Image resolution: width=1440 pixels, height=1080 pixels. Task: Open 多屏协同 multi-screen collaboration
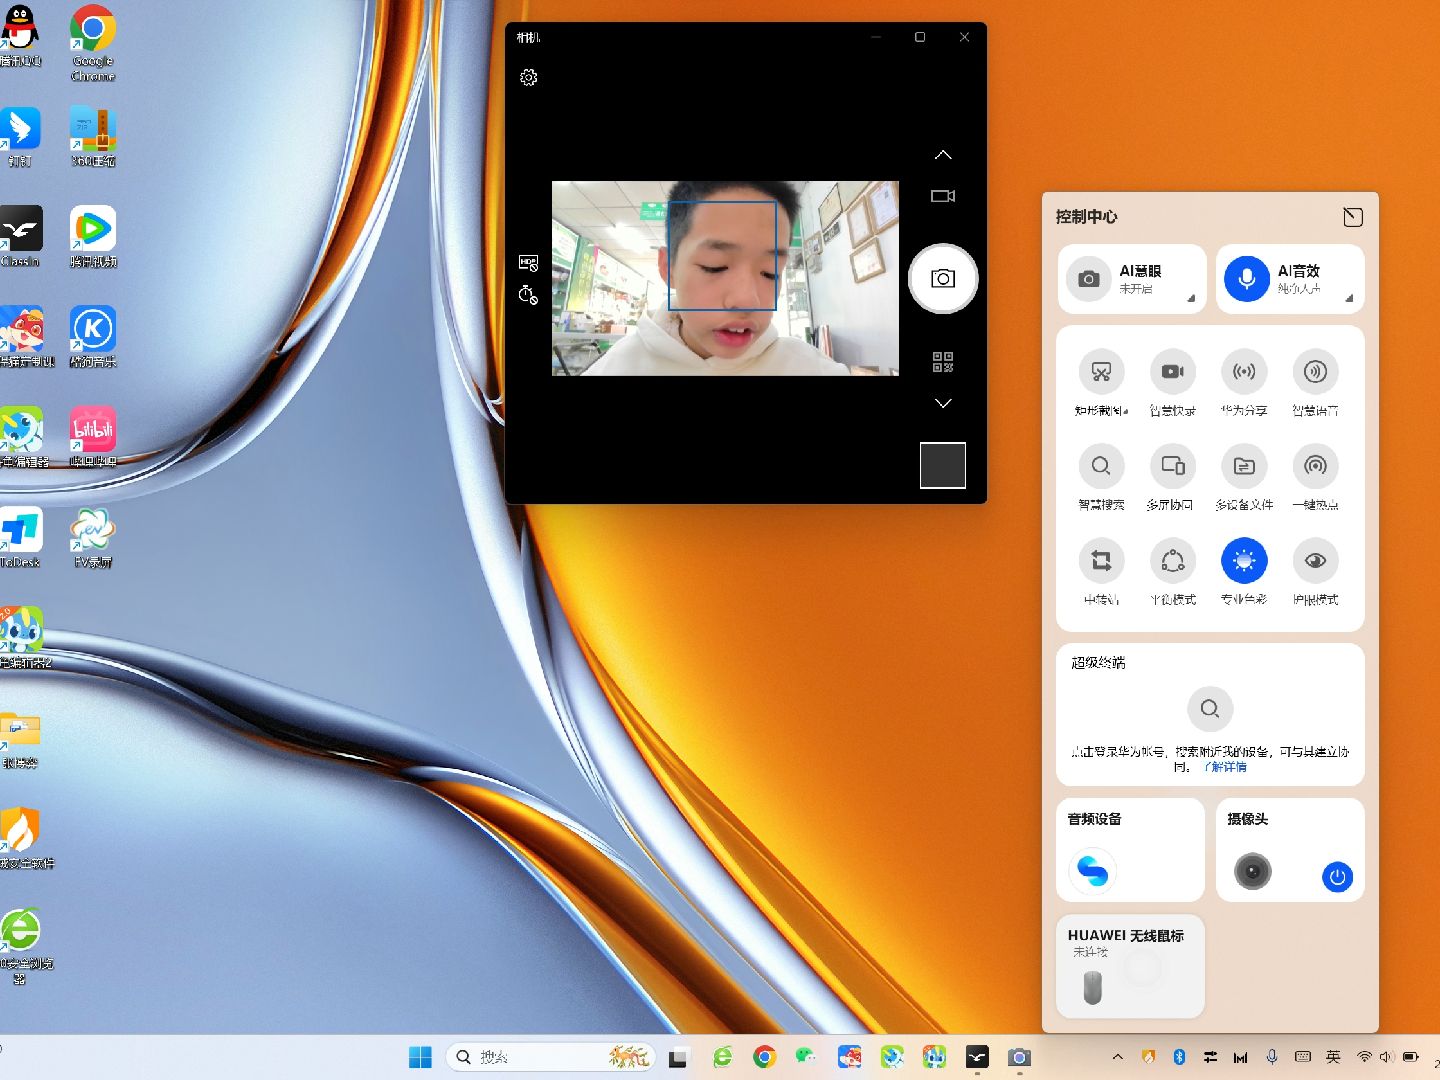[x=1172, y=467]
